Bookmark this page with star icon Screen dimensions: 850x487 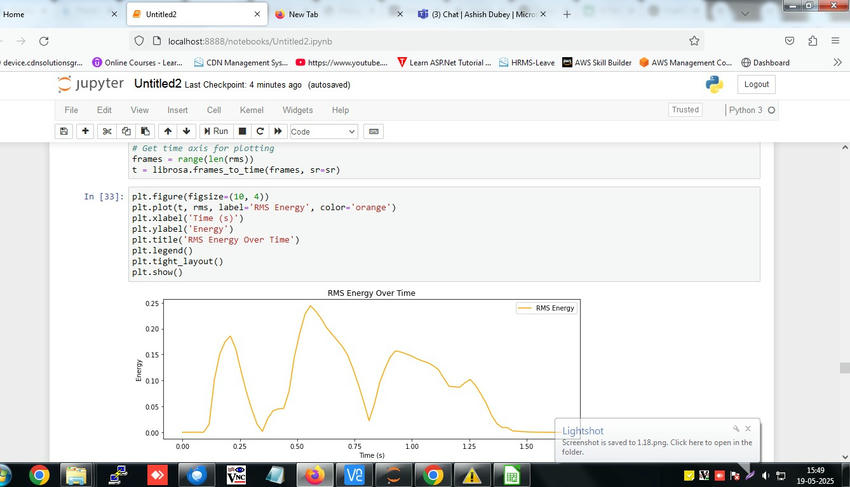(x=694, y=41)
